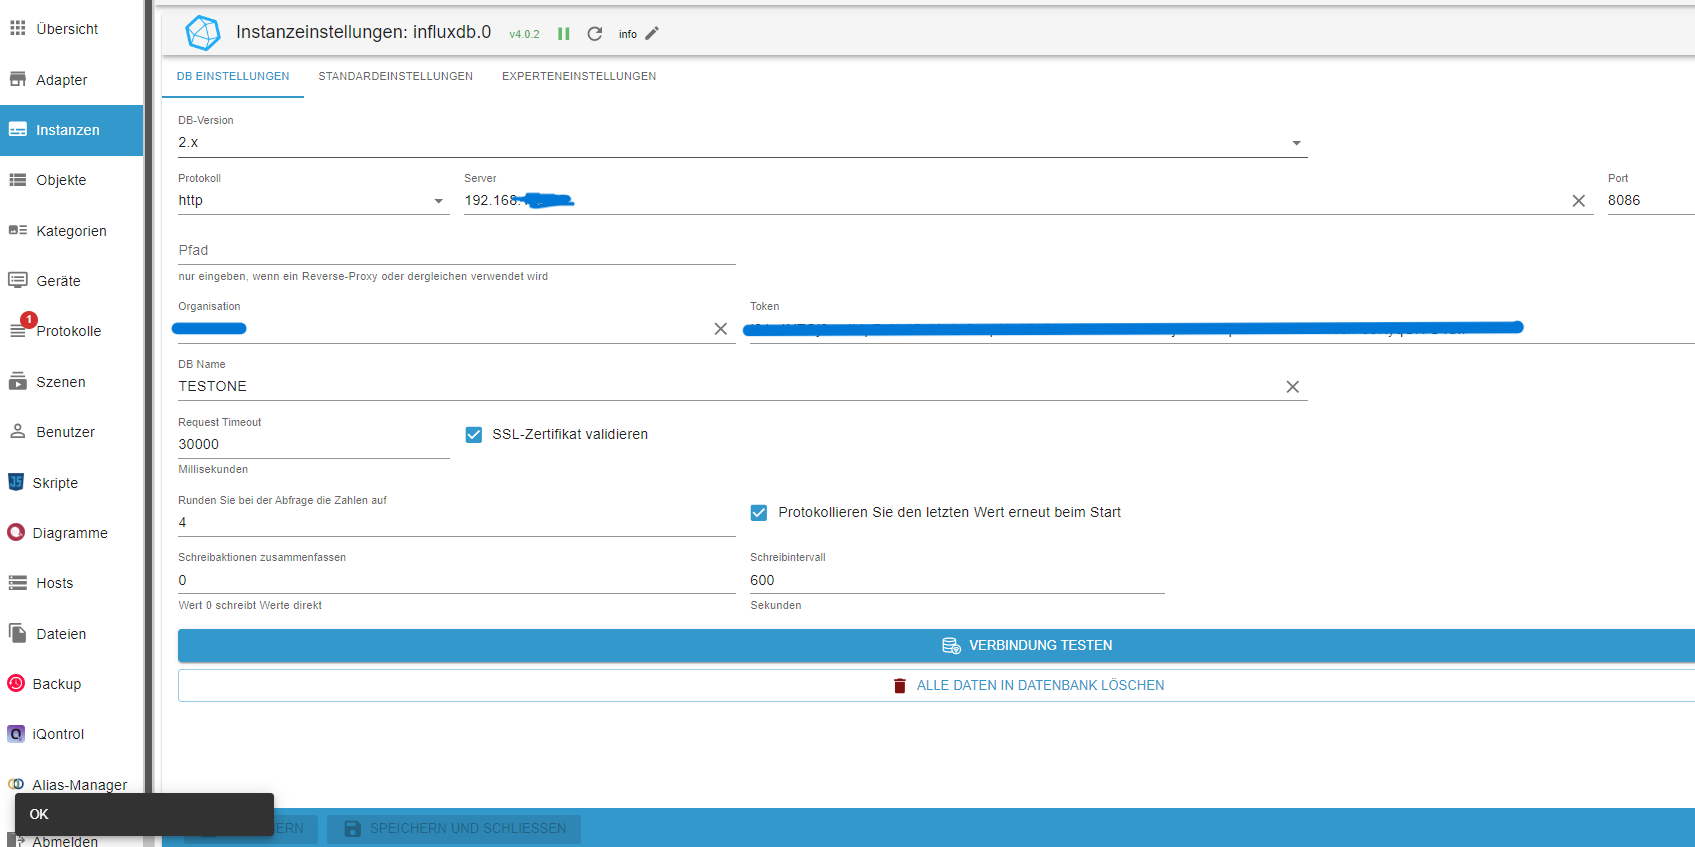Open Übersicht in the sidebar
The image size is (1695, 847).
click(x=72, y=29)
